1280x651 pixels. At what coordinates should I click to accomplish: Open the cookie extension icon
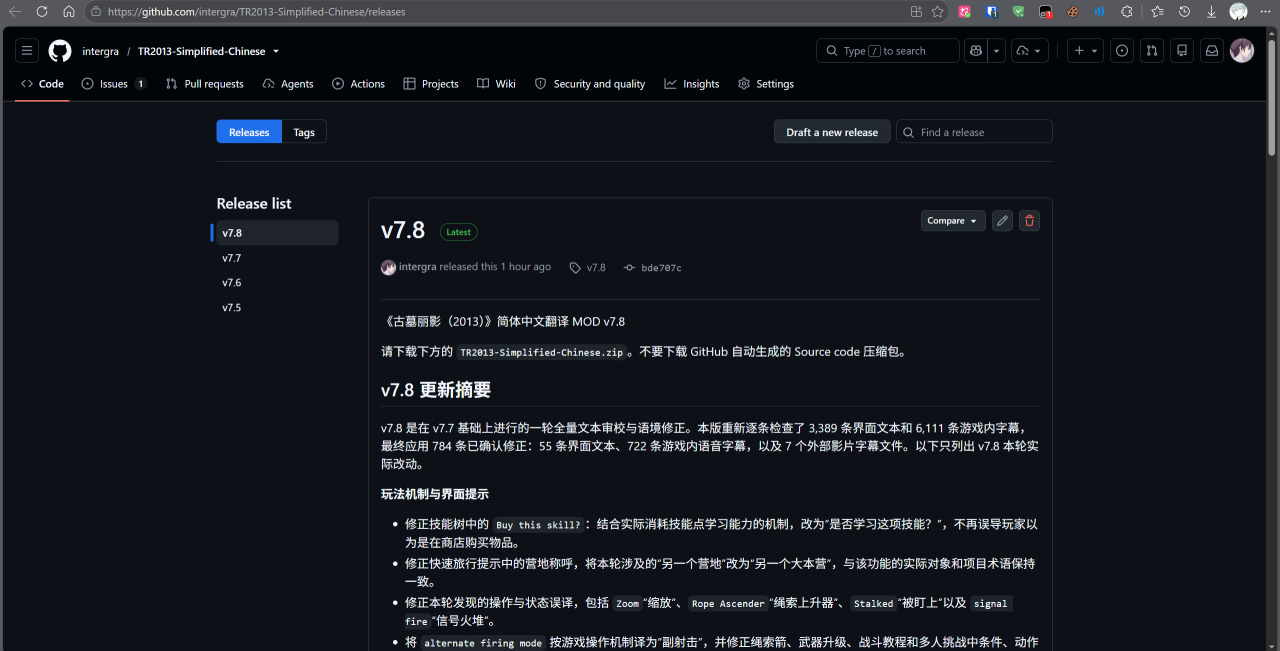pyautogui.click(x=1072, y=12)
